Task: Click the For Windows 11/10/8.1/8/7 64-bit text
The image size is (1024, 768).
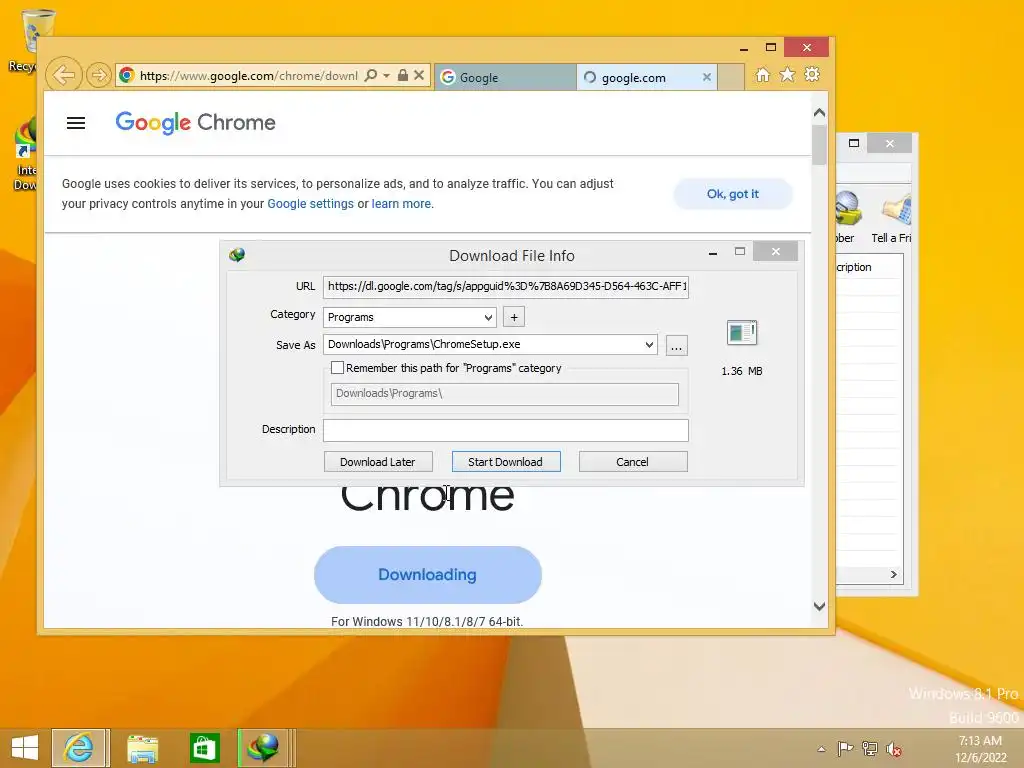Action: 427,621
